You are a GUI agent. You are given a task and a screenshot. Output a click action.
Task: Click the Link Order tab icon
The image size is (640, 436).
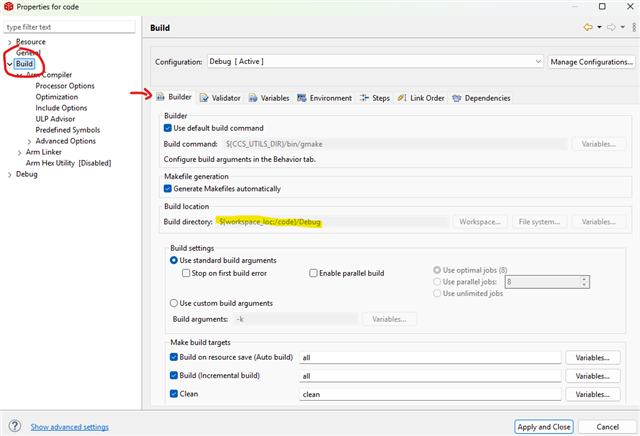(x=402, y=98)
